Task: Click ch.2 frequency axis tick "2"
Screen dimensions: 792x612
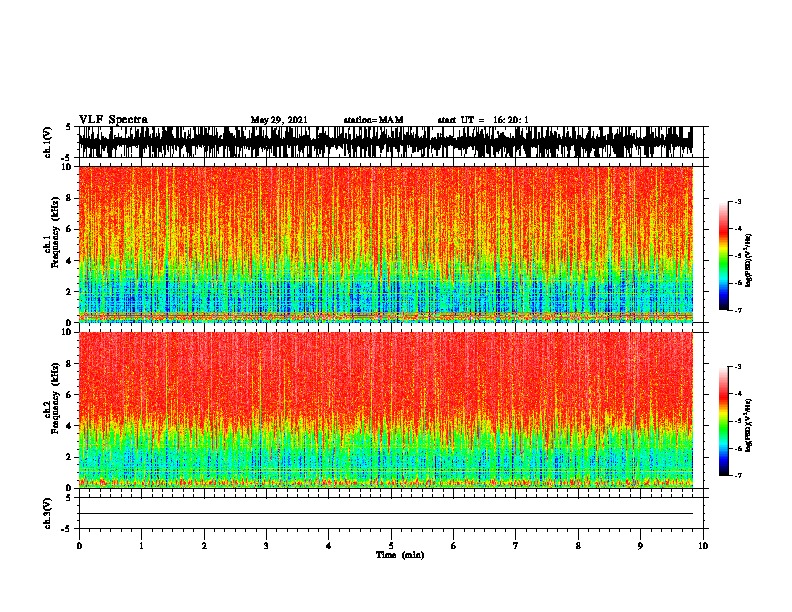Action: (69, 457)
